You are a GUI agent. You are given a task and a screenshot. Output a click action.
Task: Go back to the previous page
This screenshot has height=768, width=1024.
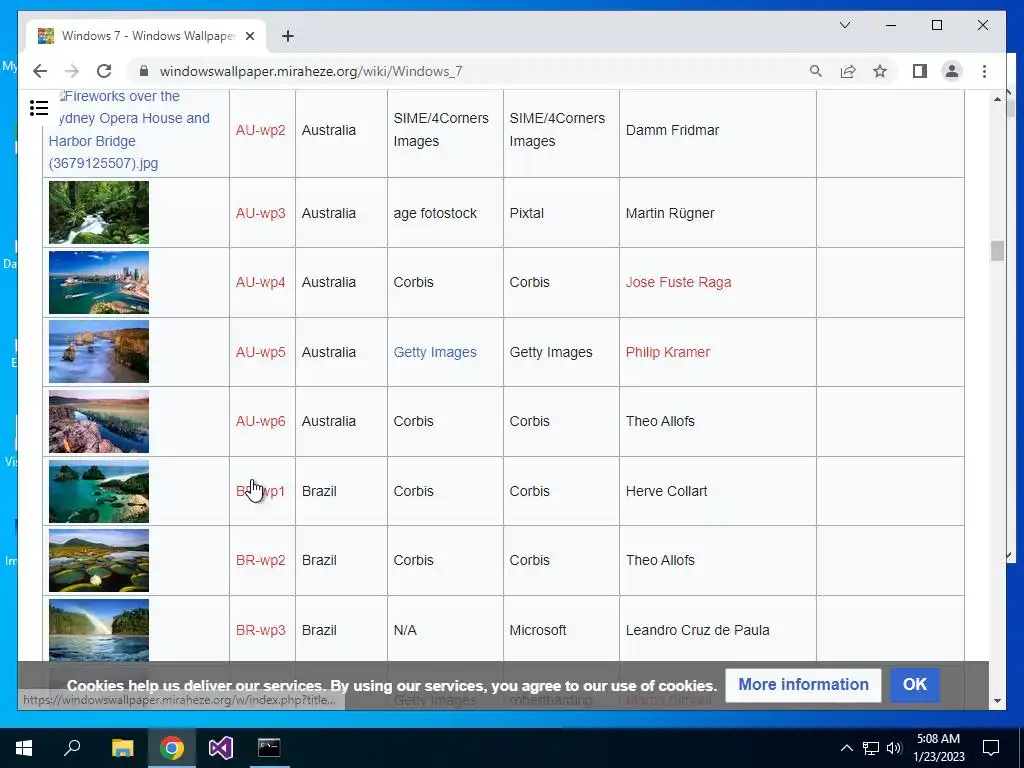coord(40,71)
